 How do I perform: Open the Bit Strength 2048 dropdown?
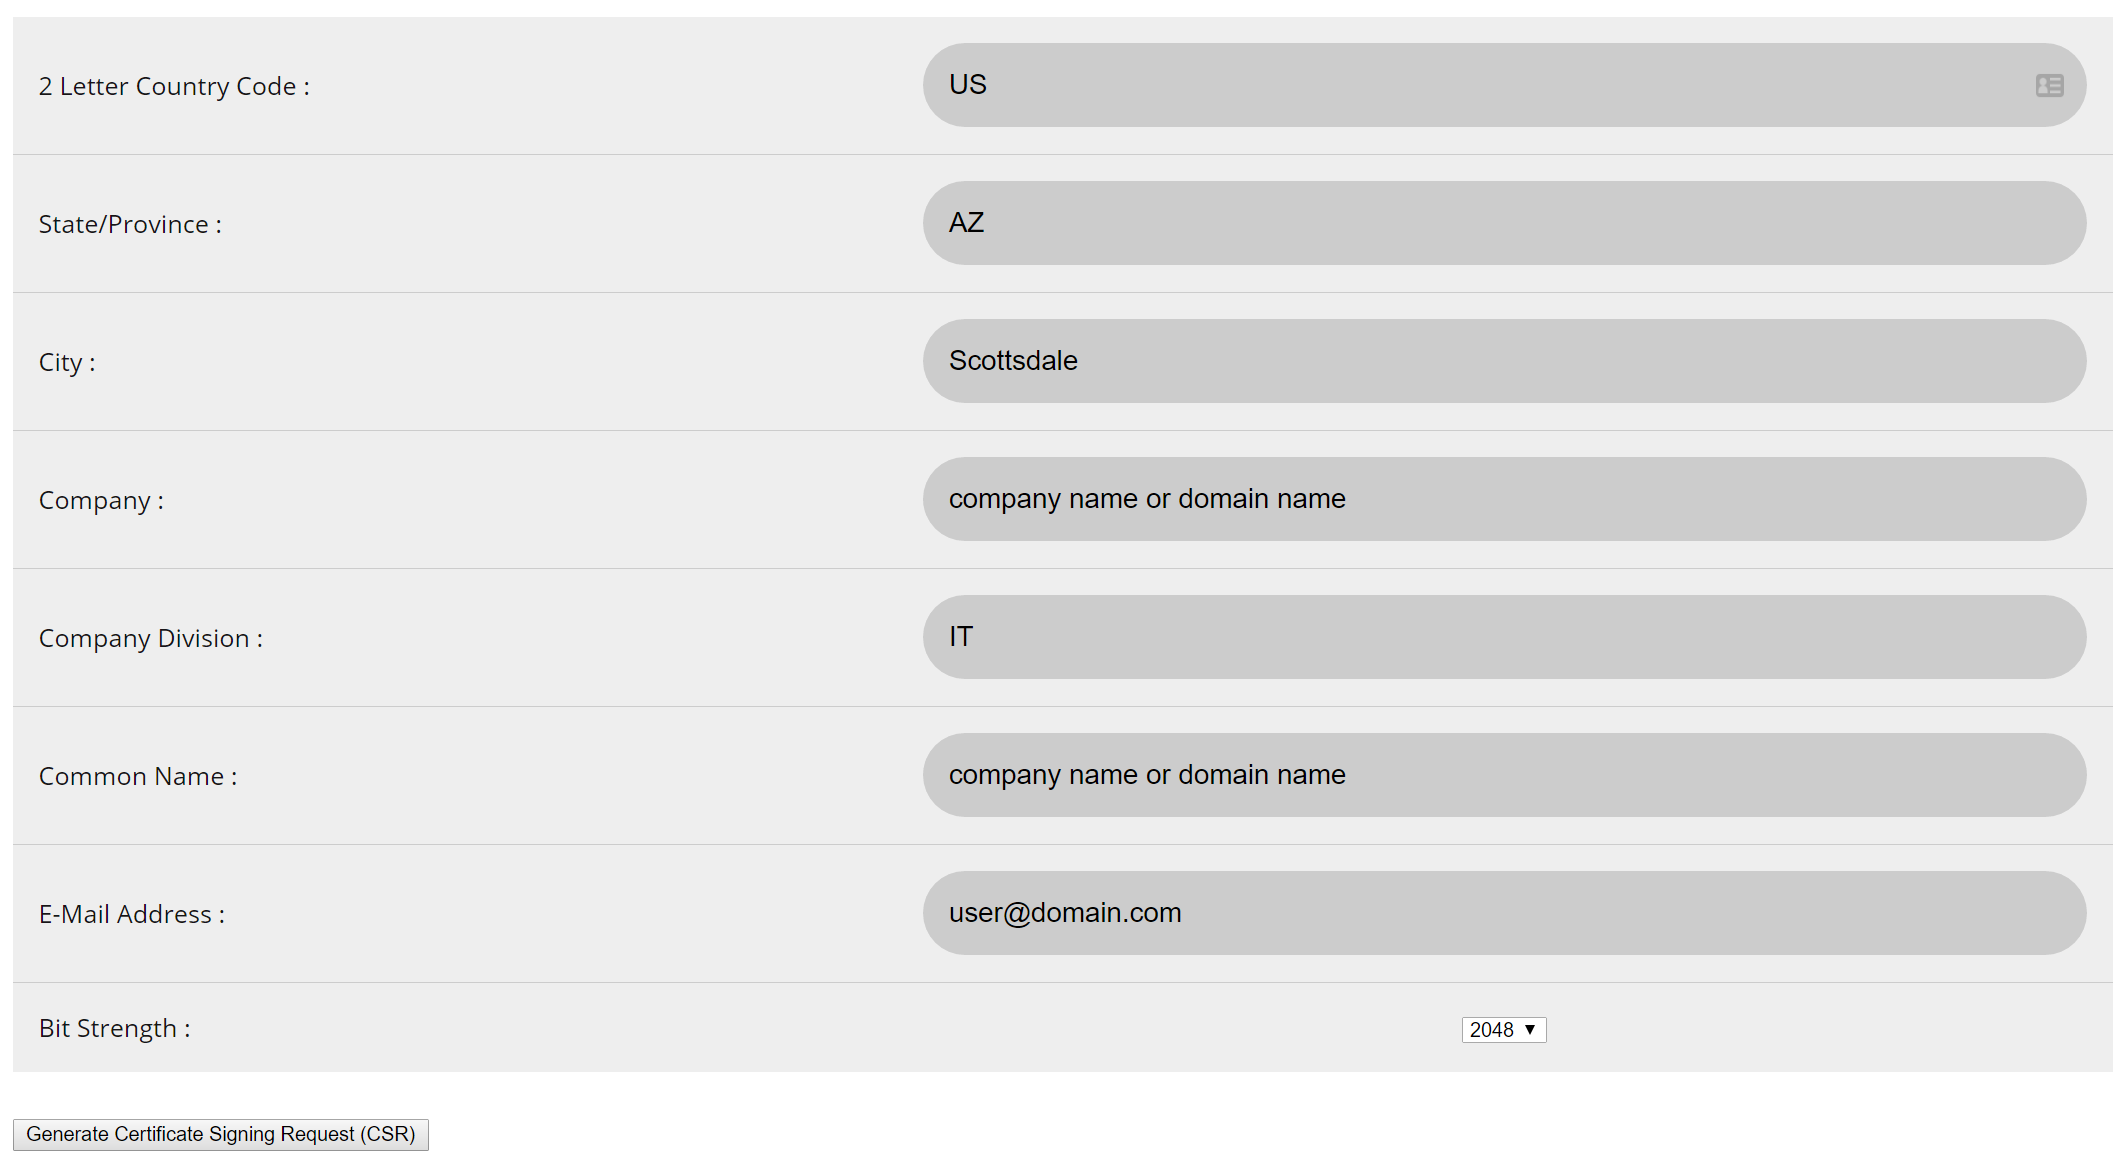click(x=1503, y=1030)
